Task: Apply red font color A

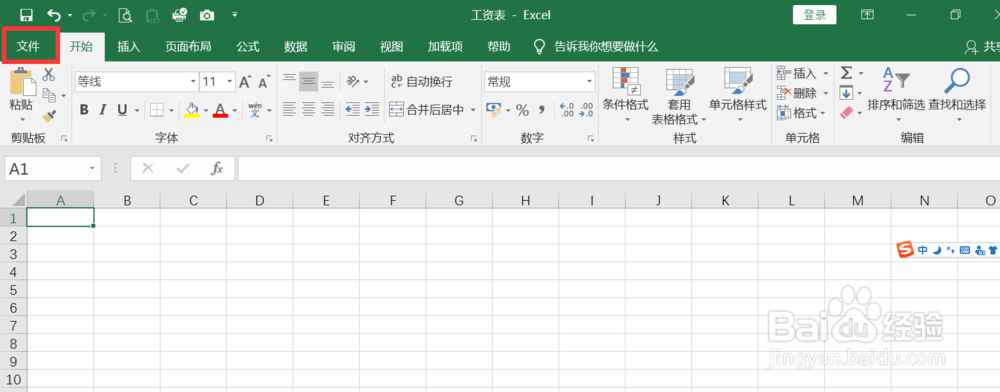Action: tap(221, 110)
